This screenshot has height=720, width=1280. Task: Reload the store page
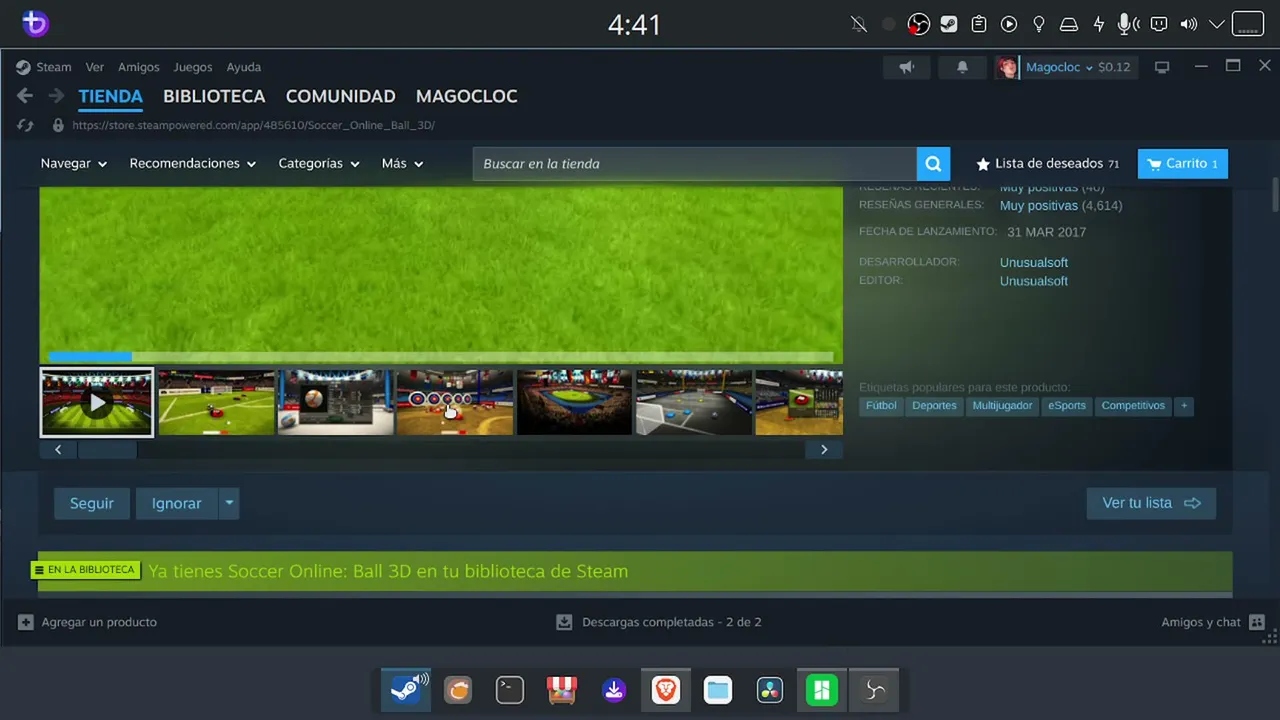(25, 126)
